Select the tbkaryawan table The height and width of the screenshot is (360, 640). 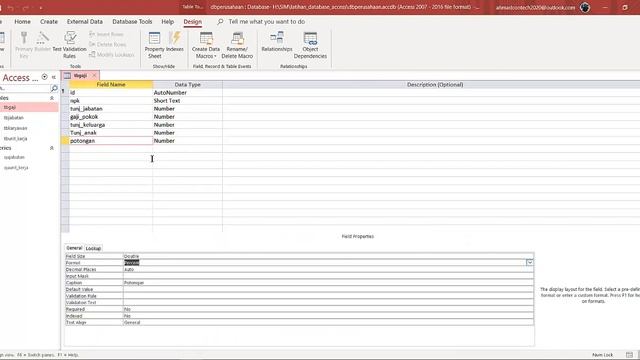click(x=15, y=128)
